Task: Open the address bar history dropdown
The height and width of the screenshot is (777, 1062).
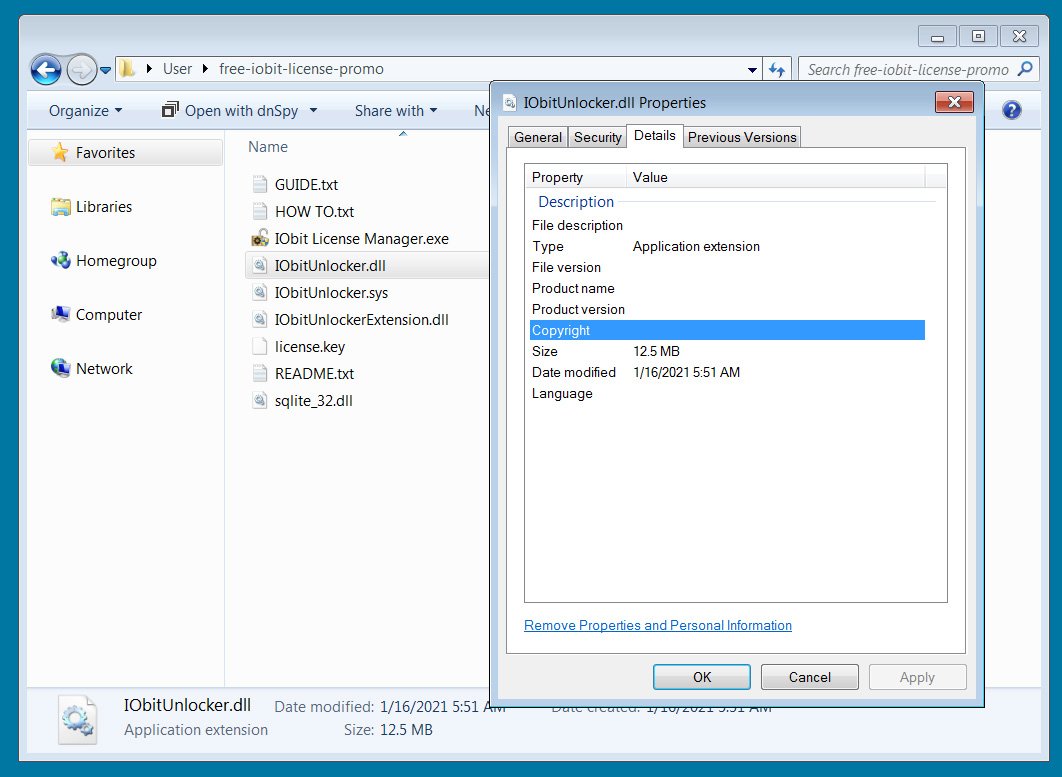Action: (x=753, y=69)
